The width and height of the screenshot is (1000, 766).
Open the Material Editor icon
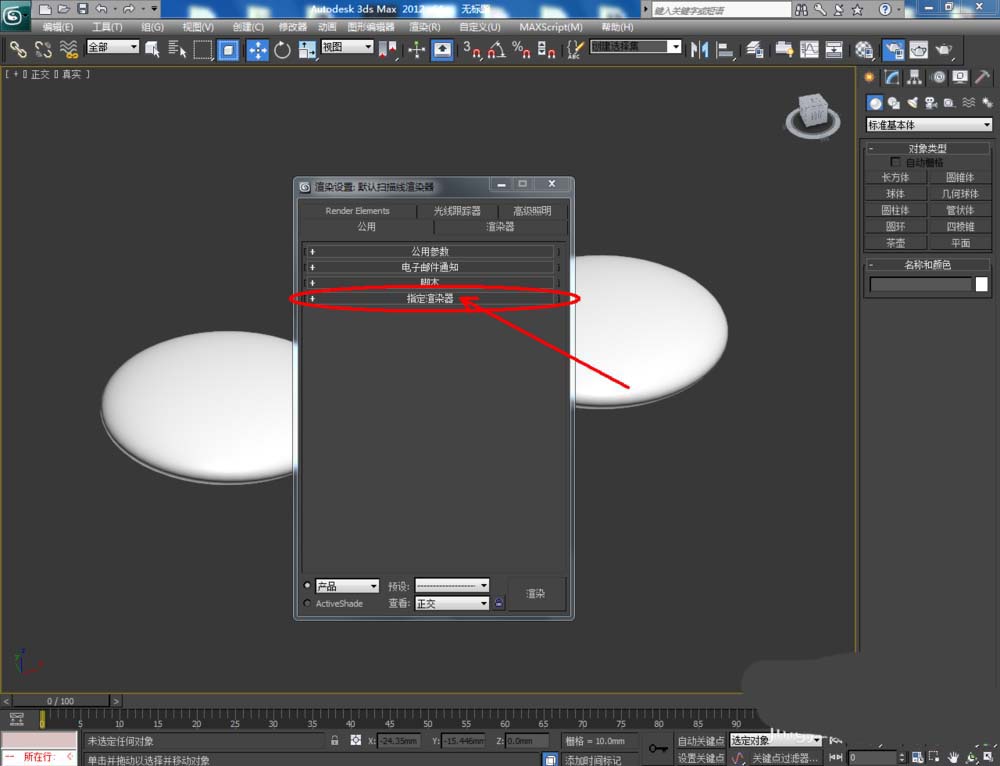point(864,50)
